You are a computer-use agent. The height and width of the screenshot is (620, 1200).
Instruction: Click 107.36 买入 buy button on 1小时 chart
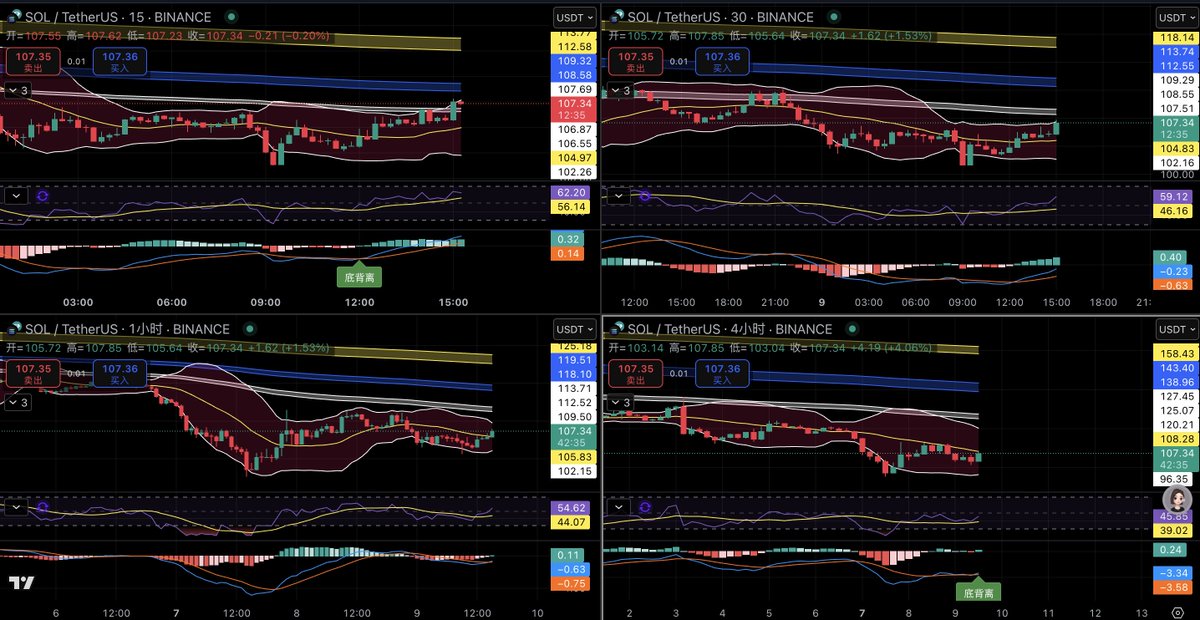click(119, 373)
